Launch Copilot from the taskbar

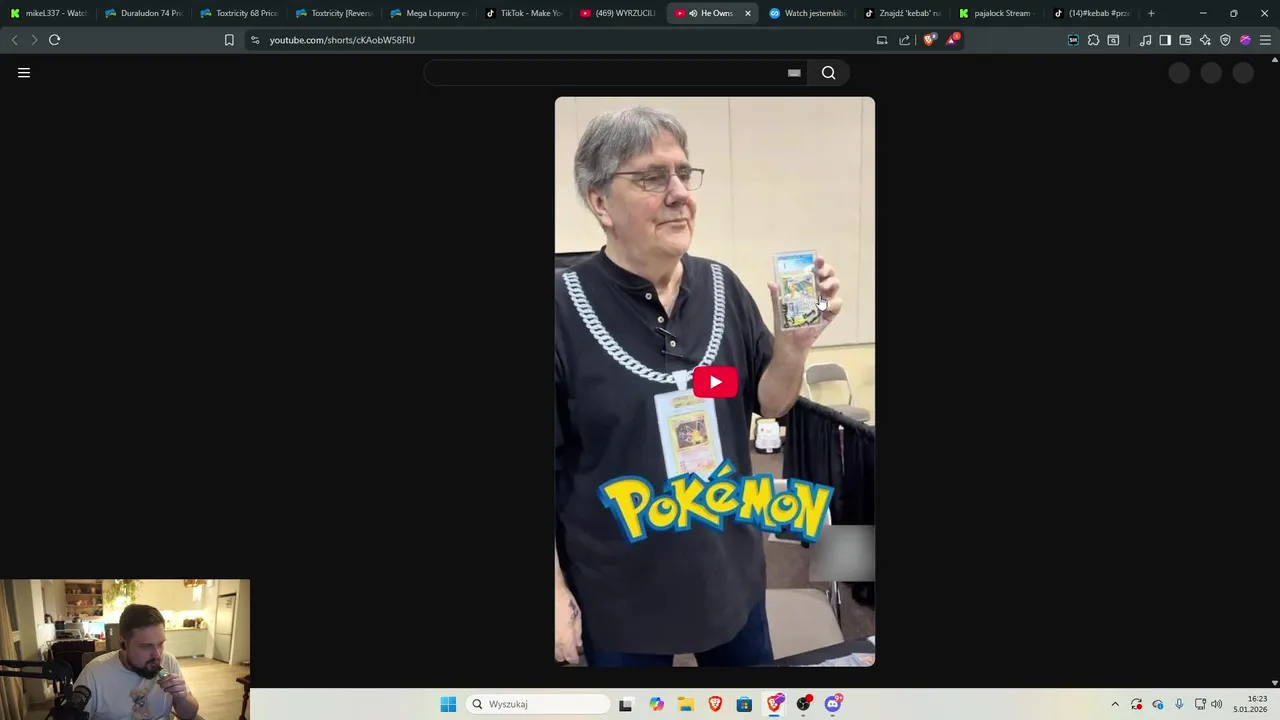click(x=656, y=704)
